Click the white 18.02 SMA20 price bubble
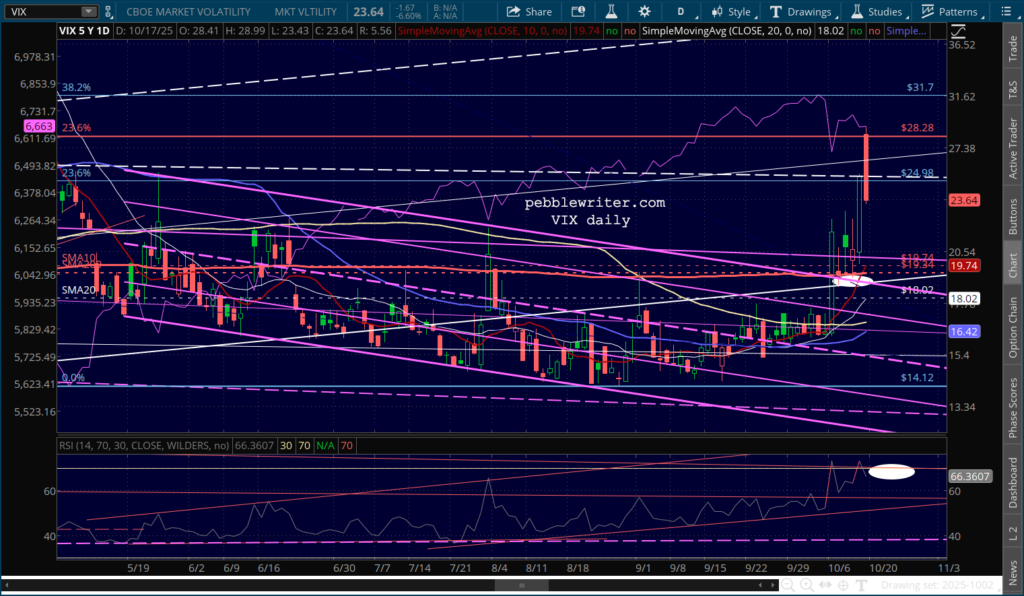The height and width of the screenshot is (596, 1024). pyautogui.click(x=964, y=298)
